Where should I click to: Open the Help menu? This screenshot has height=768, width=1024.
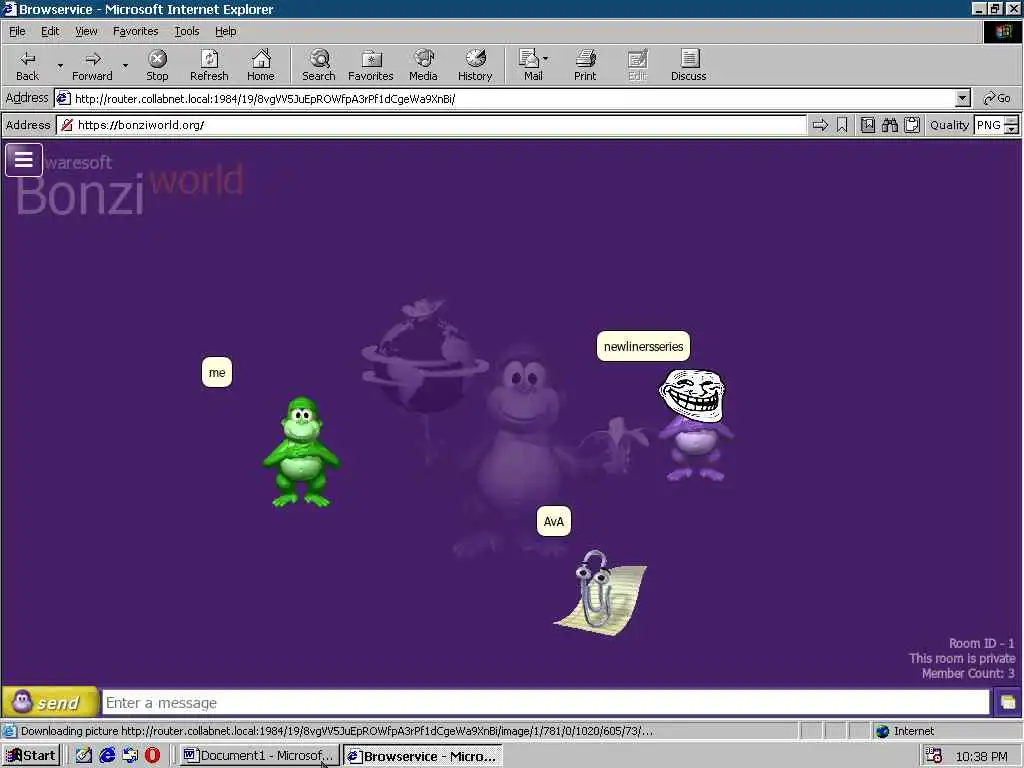coord(225,31)
